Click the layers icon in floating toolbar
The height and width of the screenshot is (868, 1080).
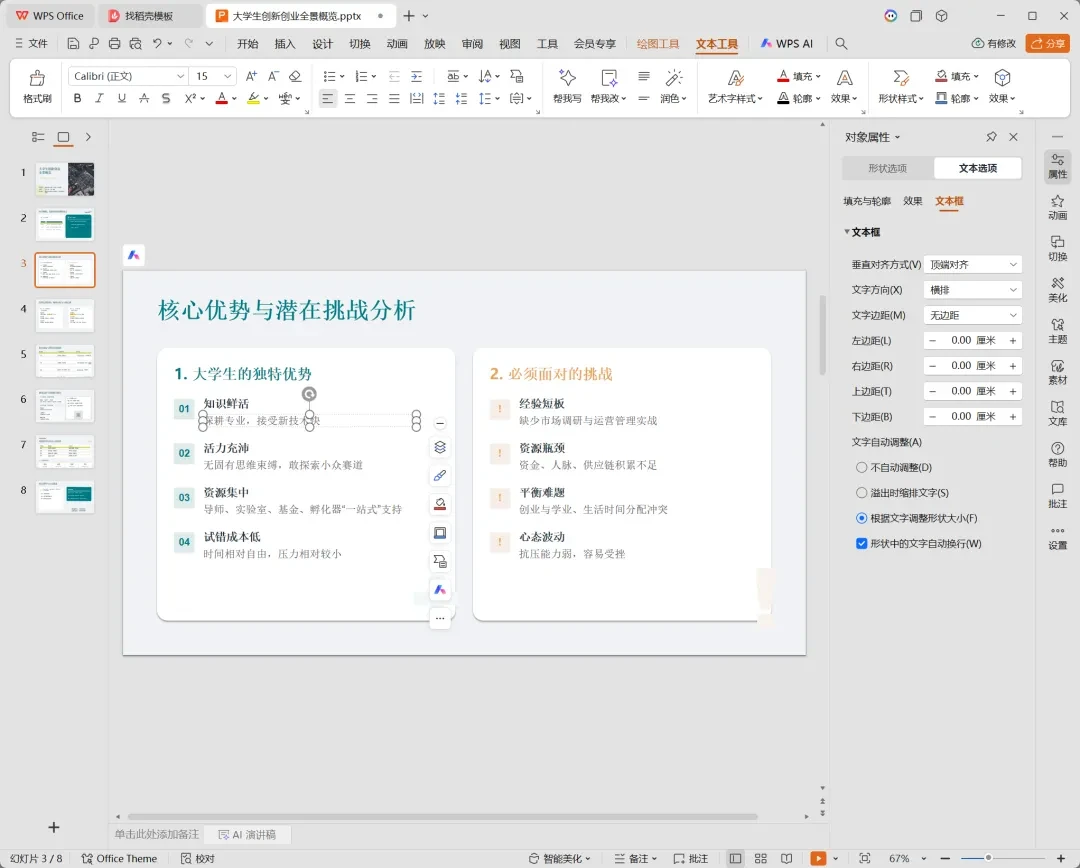(x=440, y=447)
